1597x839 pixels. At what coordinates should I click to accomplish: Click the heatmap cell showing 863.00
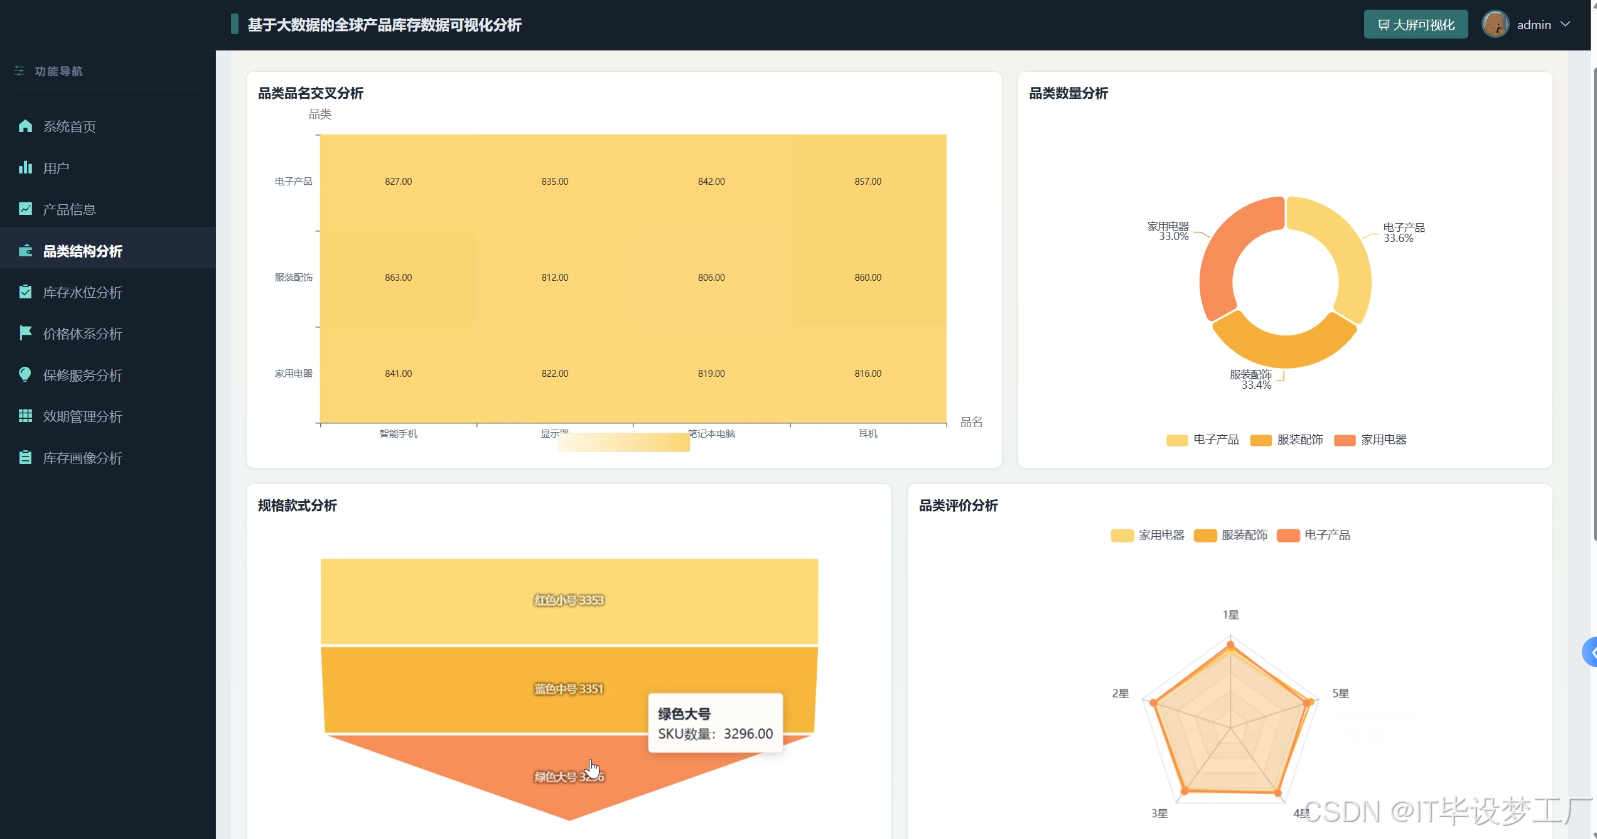pos(398,278)
